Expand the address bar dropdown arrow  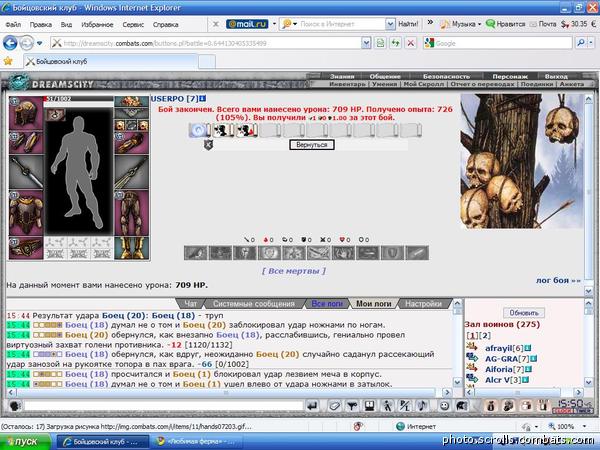click(366, 43)
